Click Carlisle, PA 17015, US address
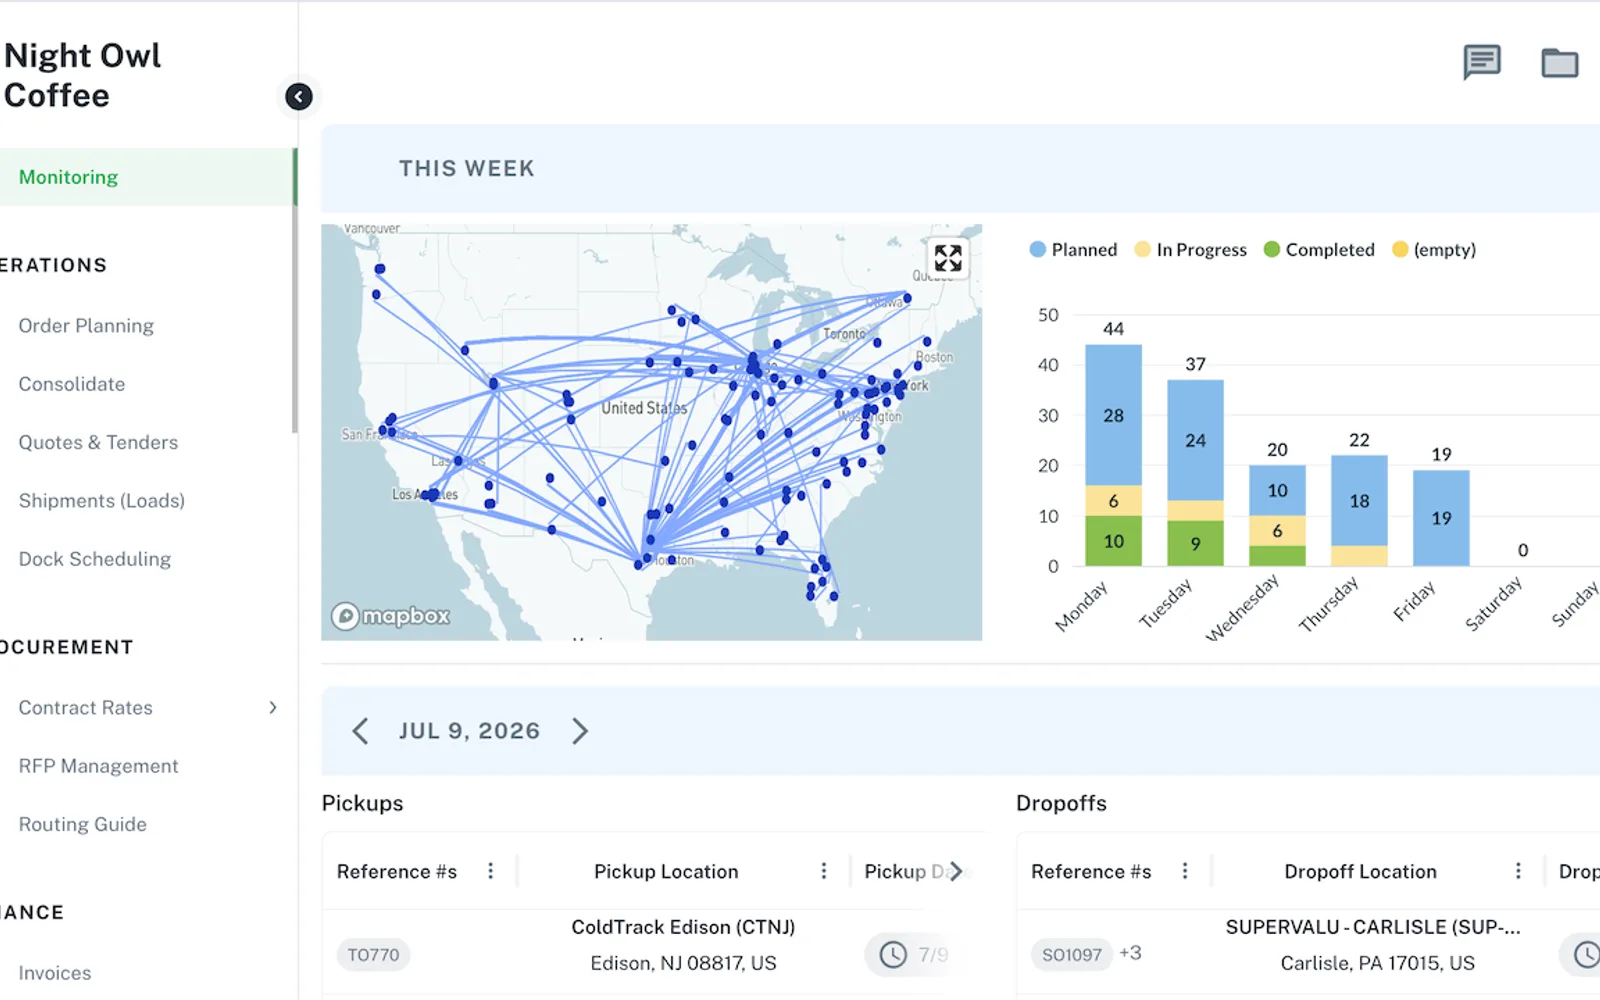1600x1000 pixels. point(1377,963)
